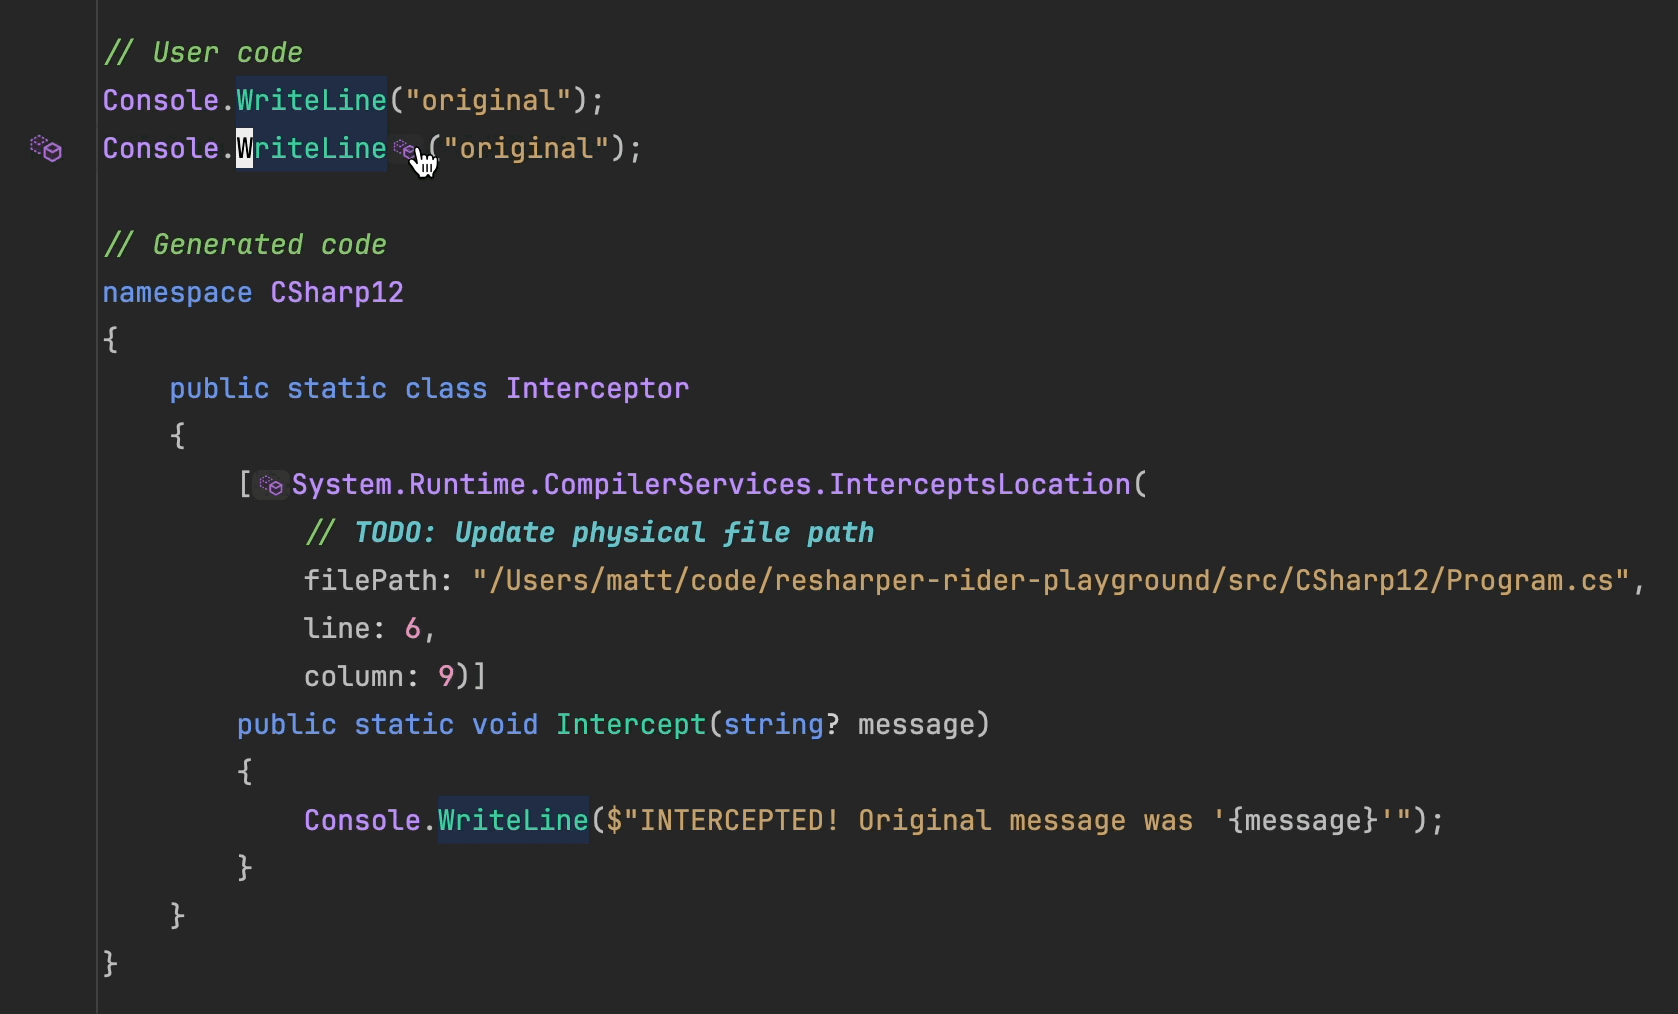This screenshot has height=1014, width=1678.
Task: Click the closing brace of namespace CSharp12
Action: [x=110, y=964]
